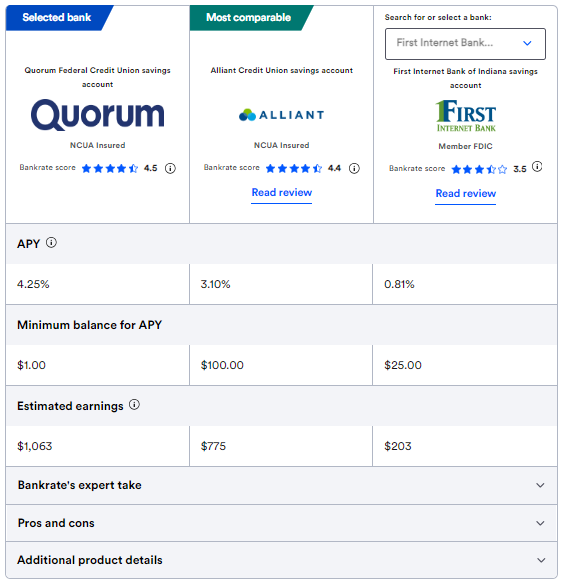Click First Internet Bank's star rating
The width and height of the screenshot is (567, 583).
coord(479,170)
